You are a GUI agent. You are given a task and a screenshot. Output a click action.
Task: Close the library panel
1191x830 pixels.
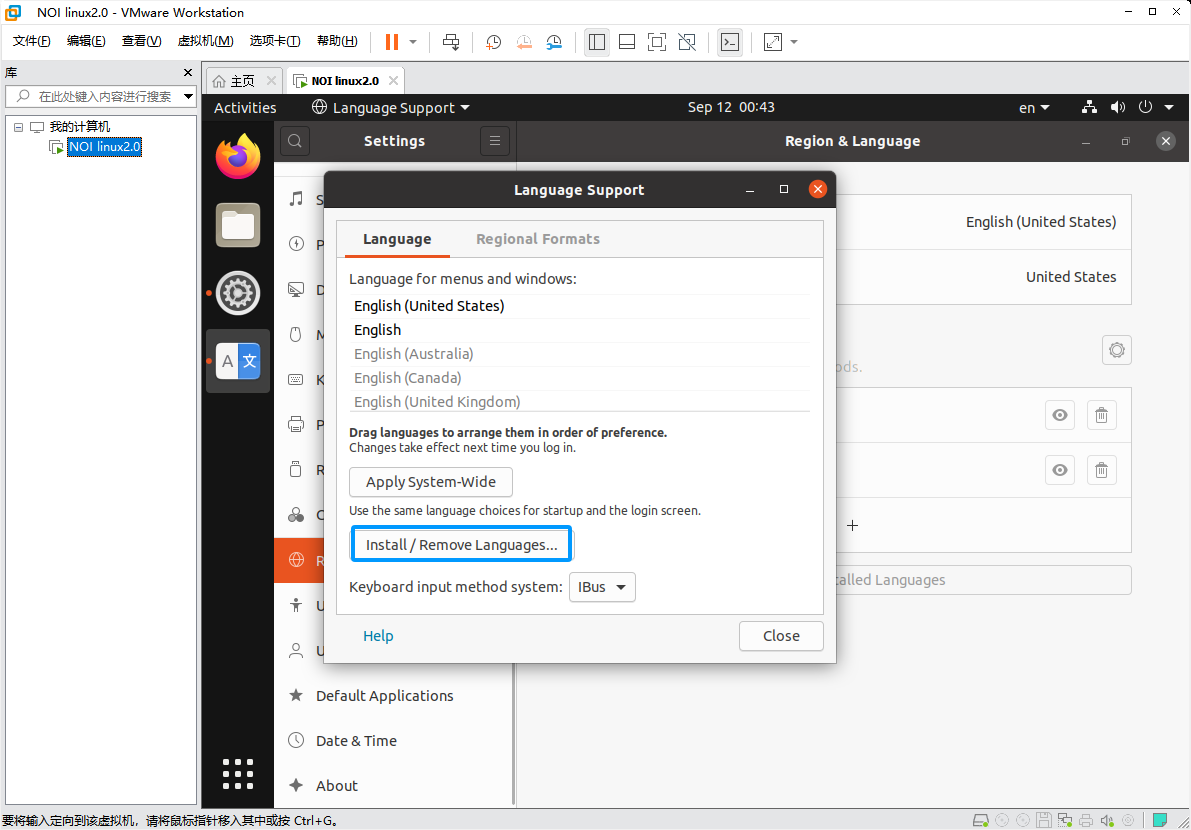pyautogui.click(x=188, y=72)
